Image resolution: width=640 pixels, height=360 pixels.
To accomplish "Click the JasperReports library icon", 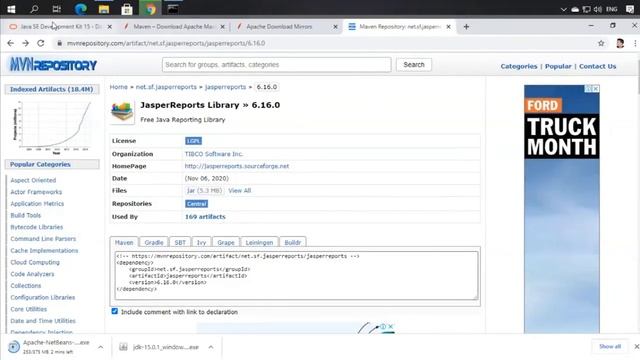I will pyautogui.click(x=122, y=112).
